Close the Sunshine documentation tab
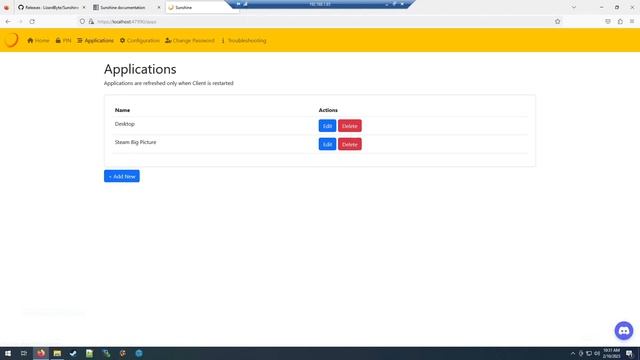Image resolution: width=640 pixels, height=360 pixels. (x=159, y=7)
